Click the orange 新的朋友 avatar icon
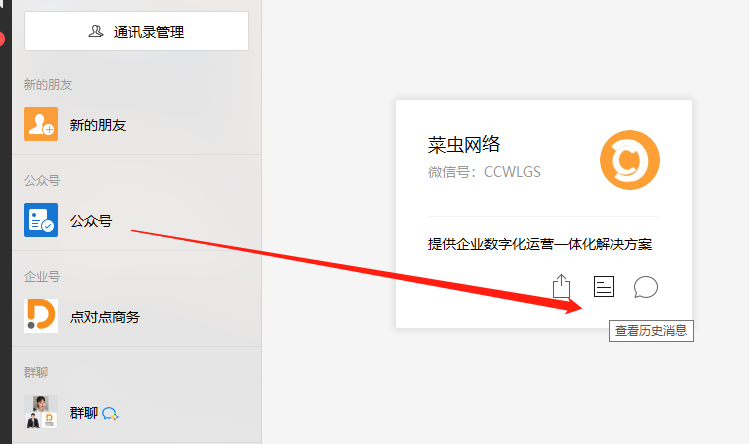The width and height of the screenshot is (749, 444). pos(41,124)
